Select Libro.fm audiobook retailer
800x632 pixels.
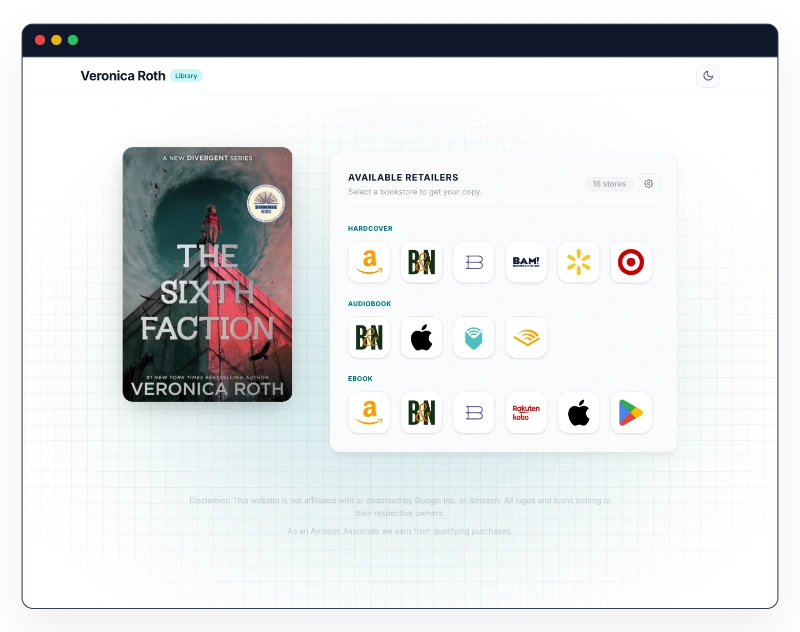(x=474, y=337)
